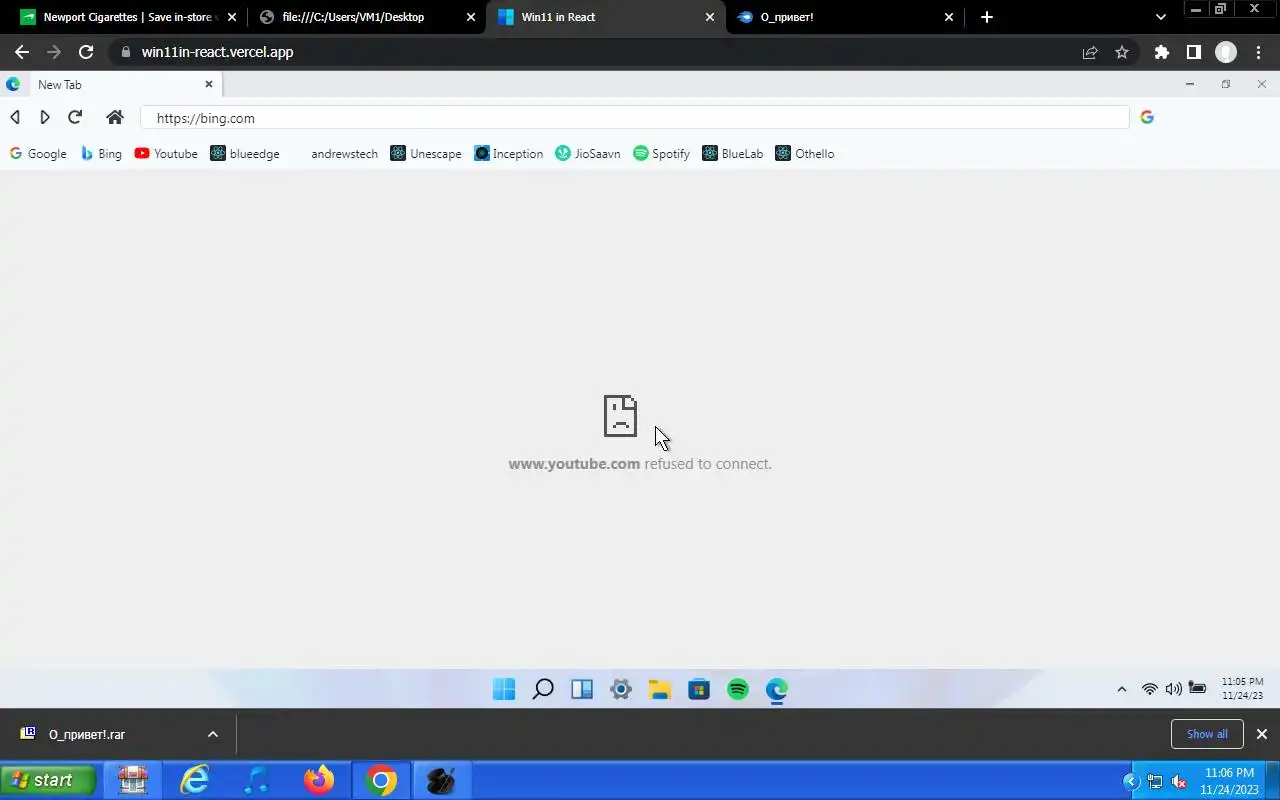The width and height of the screenshot is (1280, 800).
Task: Open the Win11 Wi-Fi tray icon
Action: [1150, 689]
